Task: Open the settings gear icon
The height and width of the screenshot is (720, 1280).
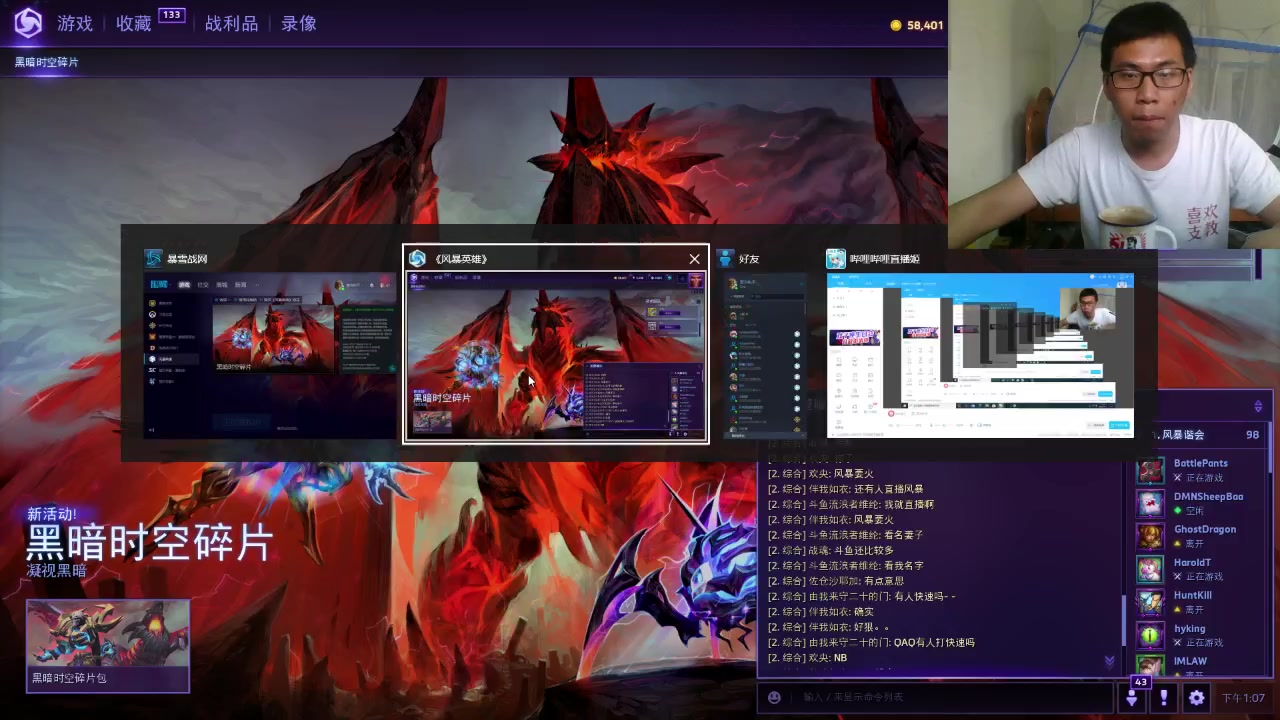Action: (x=1196, y=697)
